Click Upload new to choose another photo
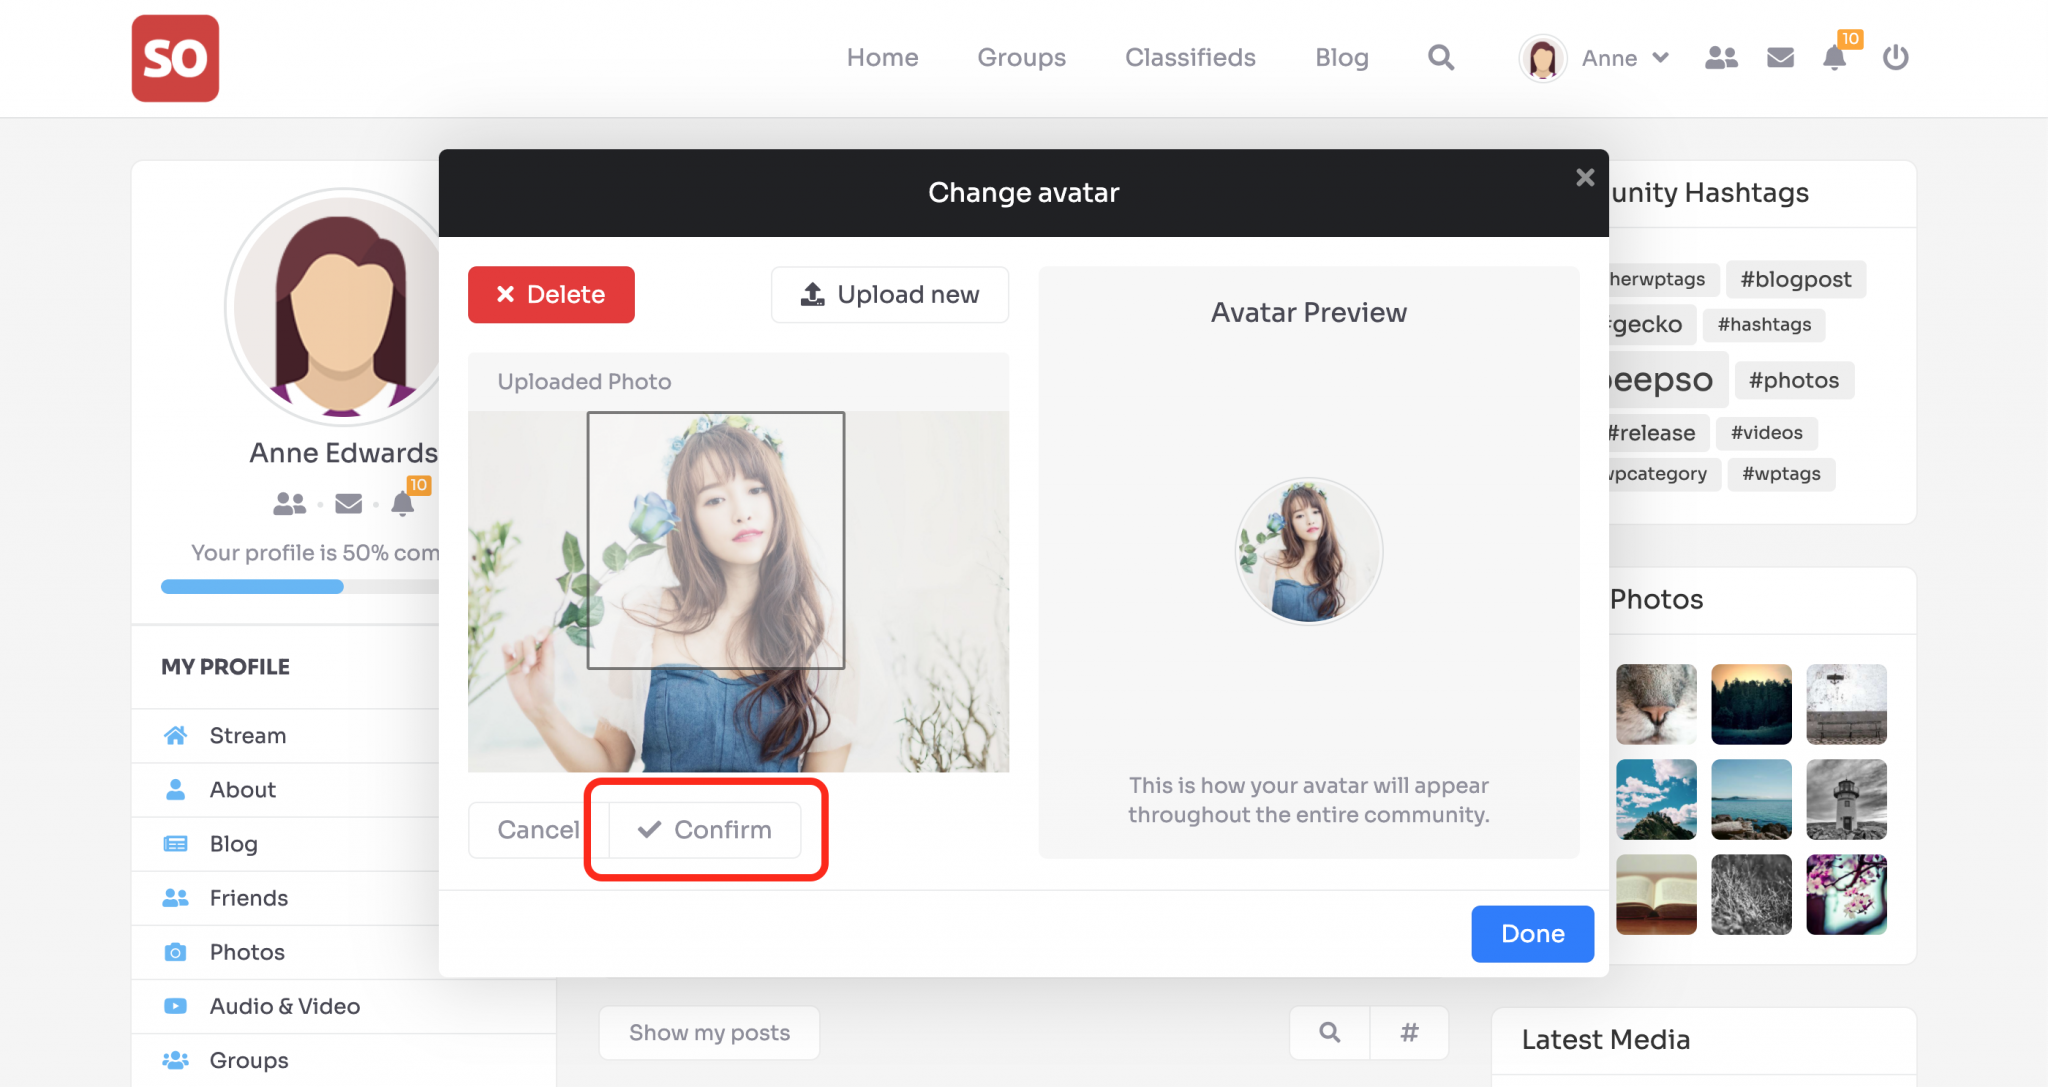2048x1087 pixels. pyautogui.click(x=889, y=294)
